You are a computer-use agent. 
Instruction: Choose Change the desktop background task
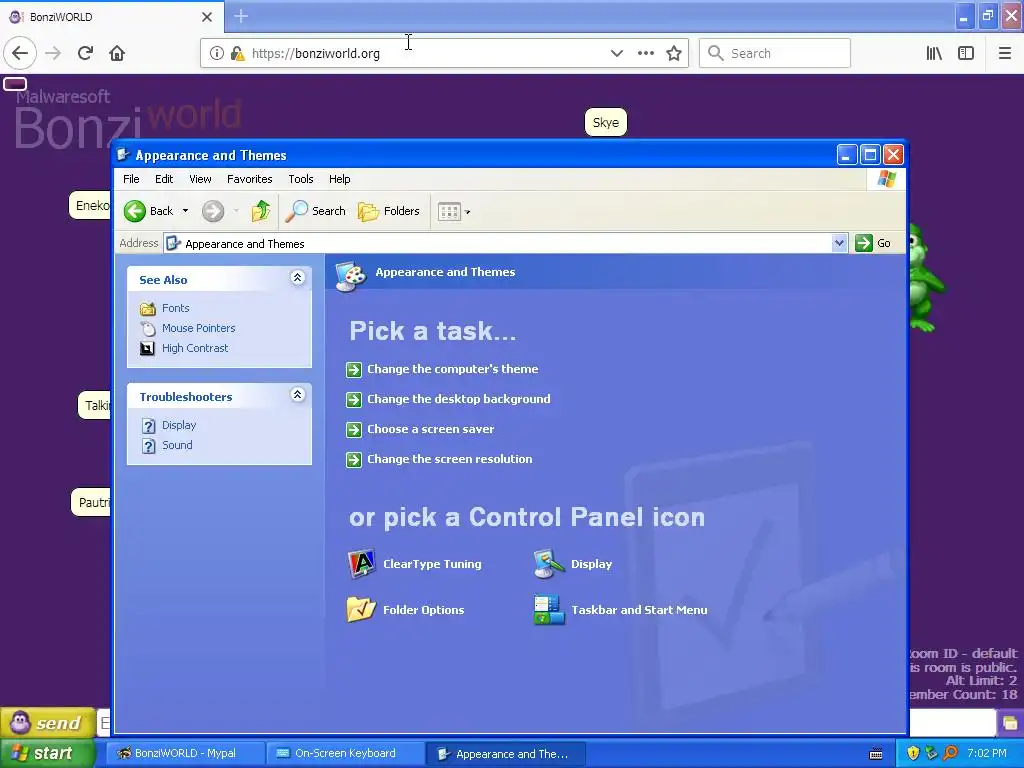point(458,399)
